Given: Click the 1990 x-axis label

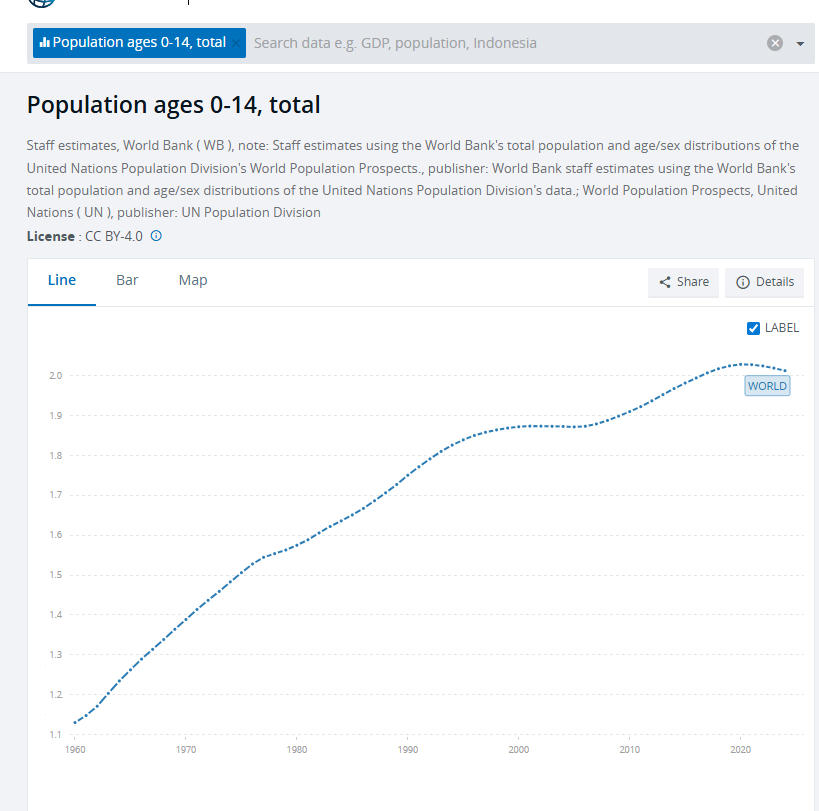Looking at the screenshot, I should (407, 749).
